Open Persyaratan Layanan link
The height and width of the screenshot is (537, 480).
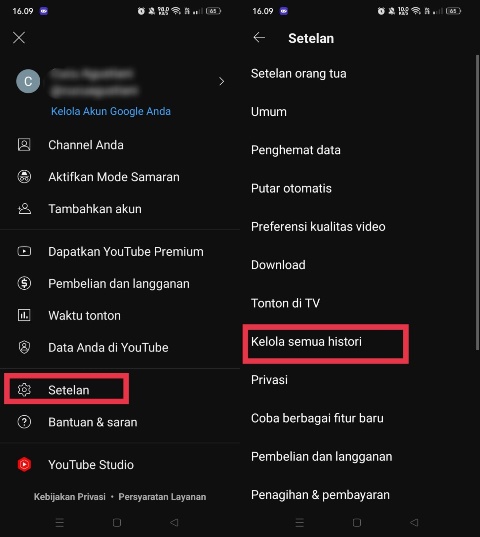click(x=162, y=497)
